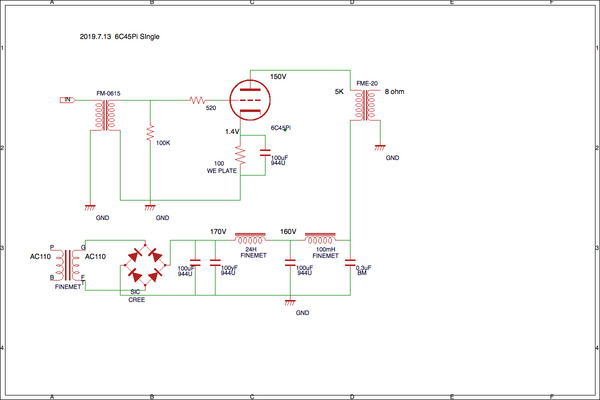Click the 100K value label
Viewport: 600px width, 400px height.
(163, 143)
